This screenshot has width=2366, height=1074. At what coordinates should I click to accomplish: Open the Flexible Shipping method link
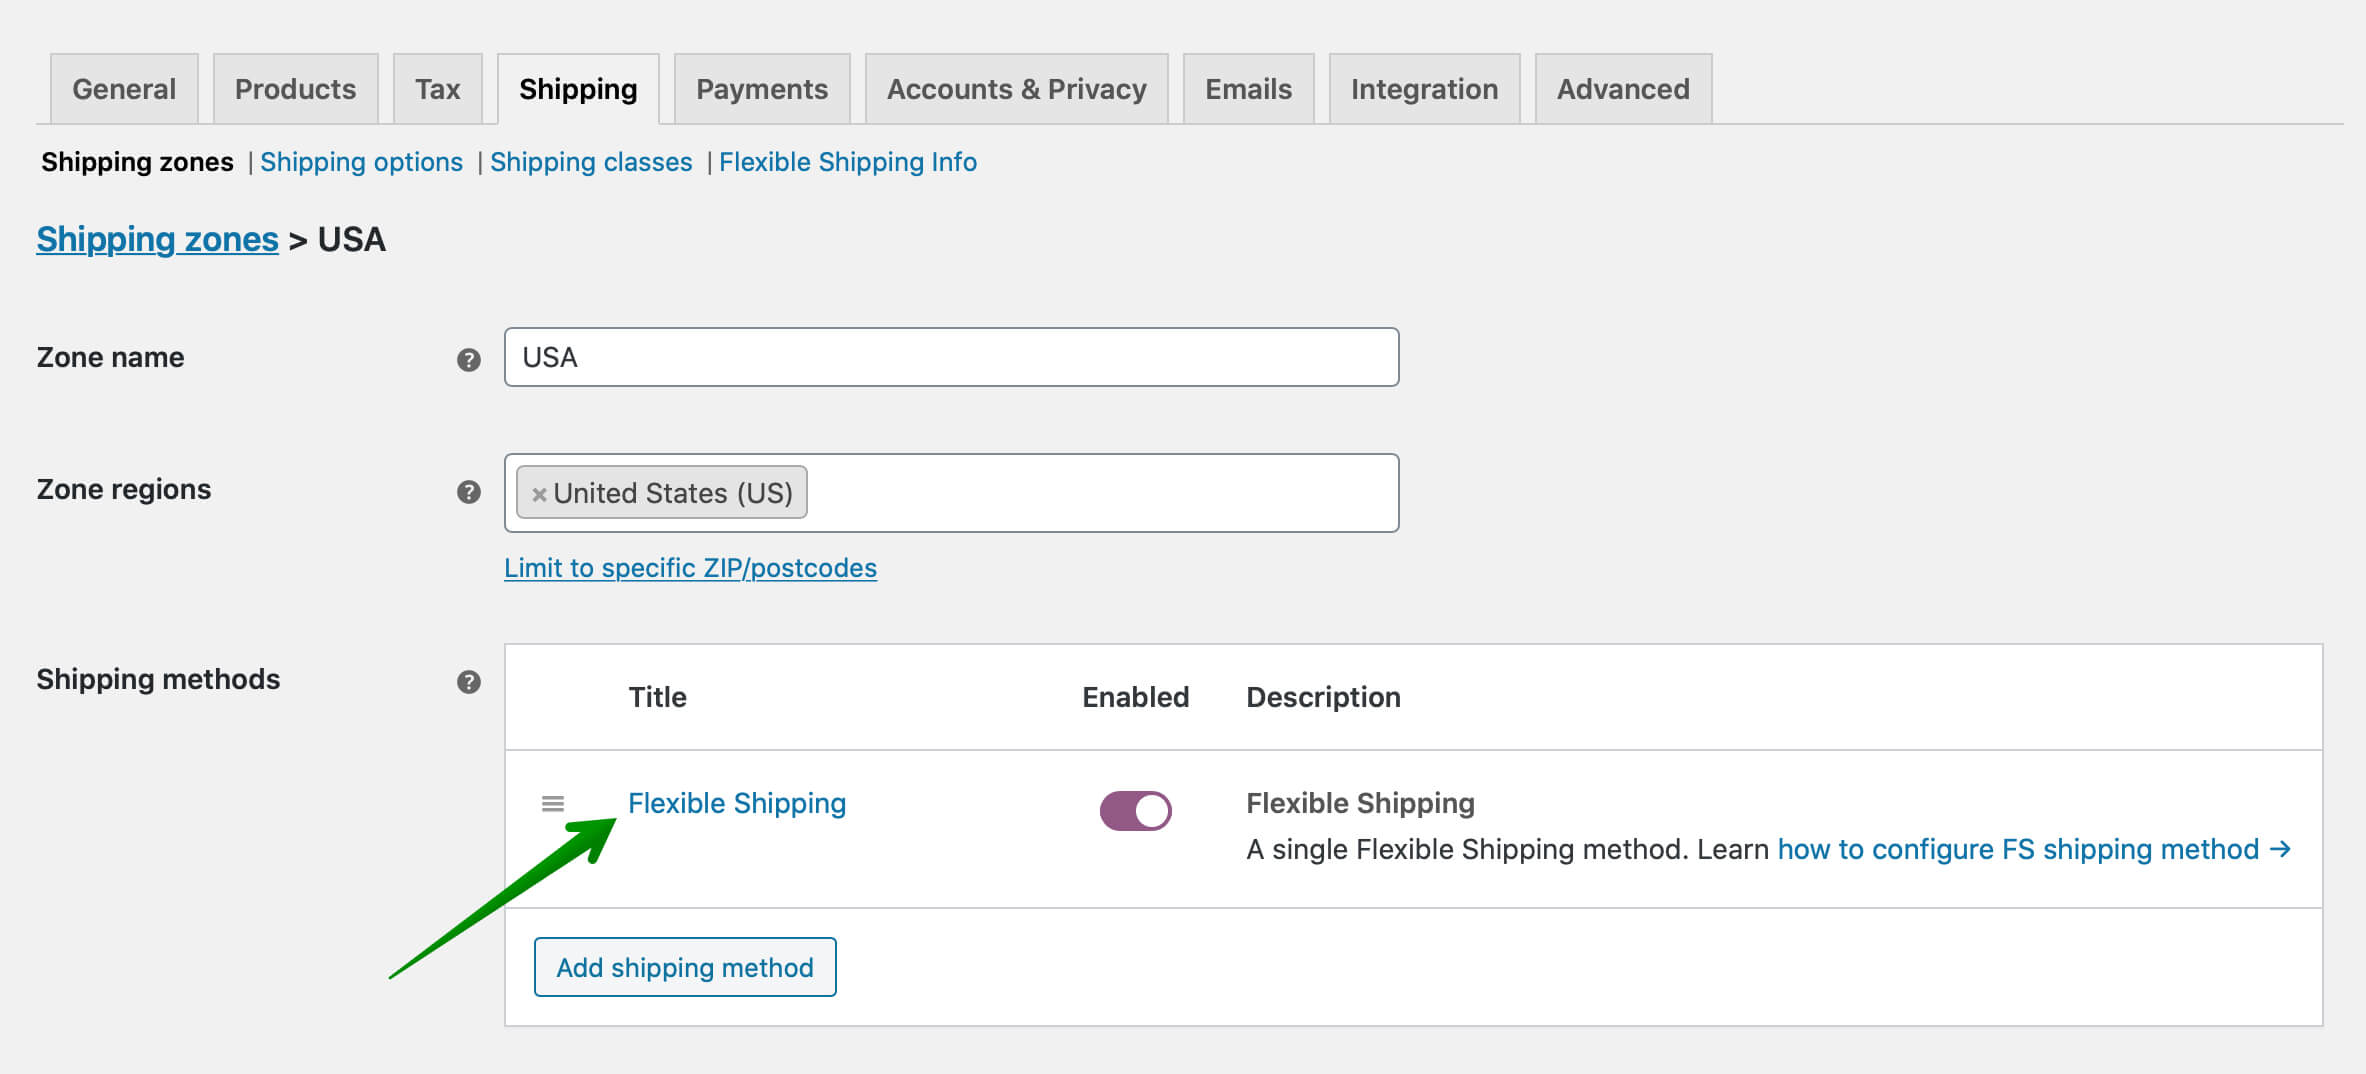737,803
